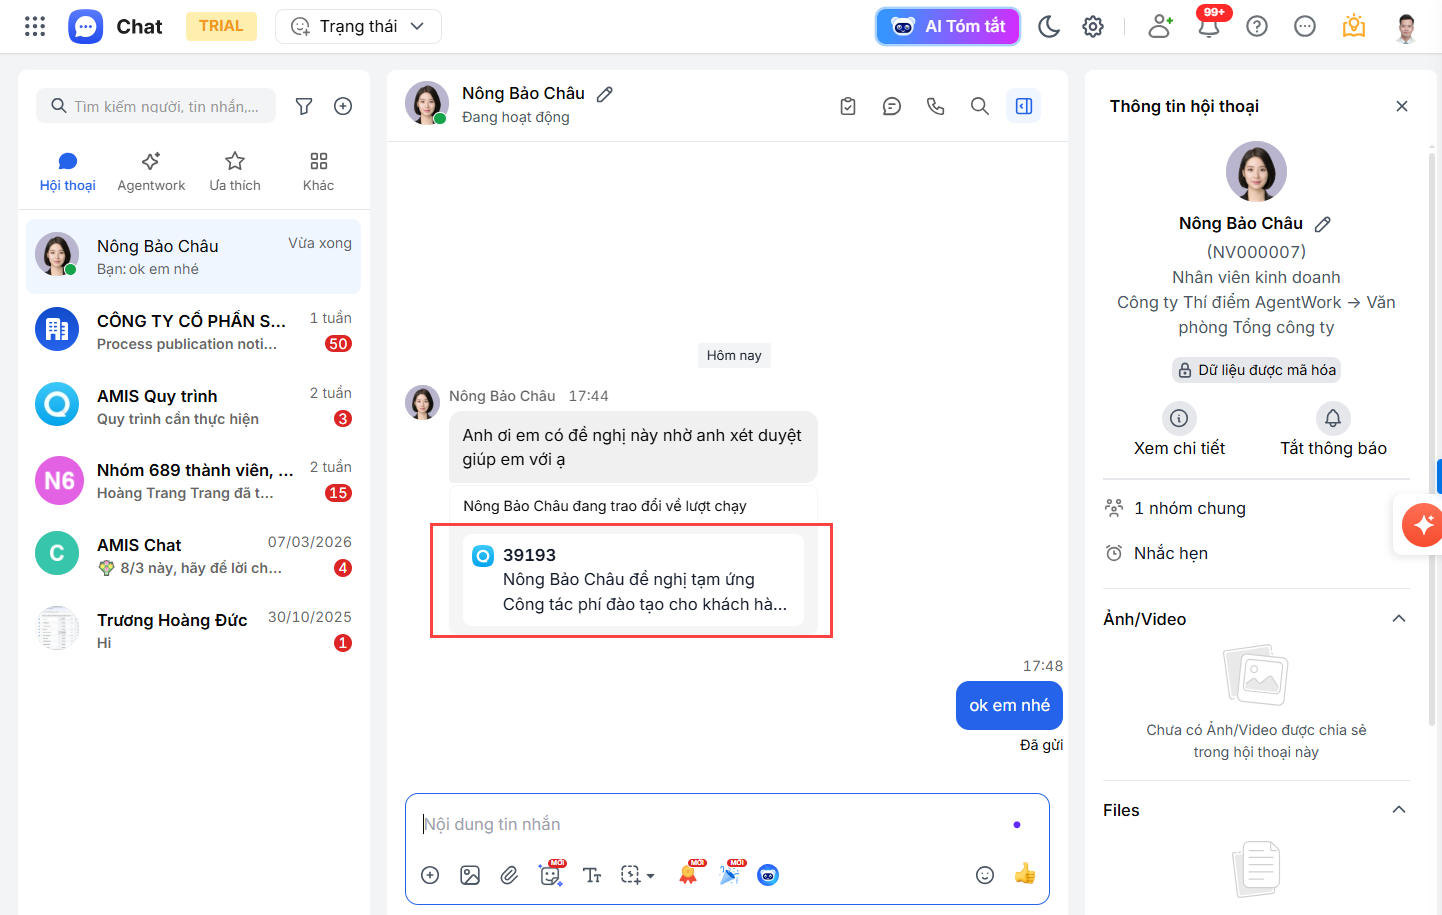Click Xem chi tiết in info panel

pos(1179,430)
